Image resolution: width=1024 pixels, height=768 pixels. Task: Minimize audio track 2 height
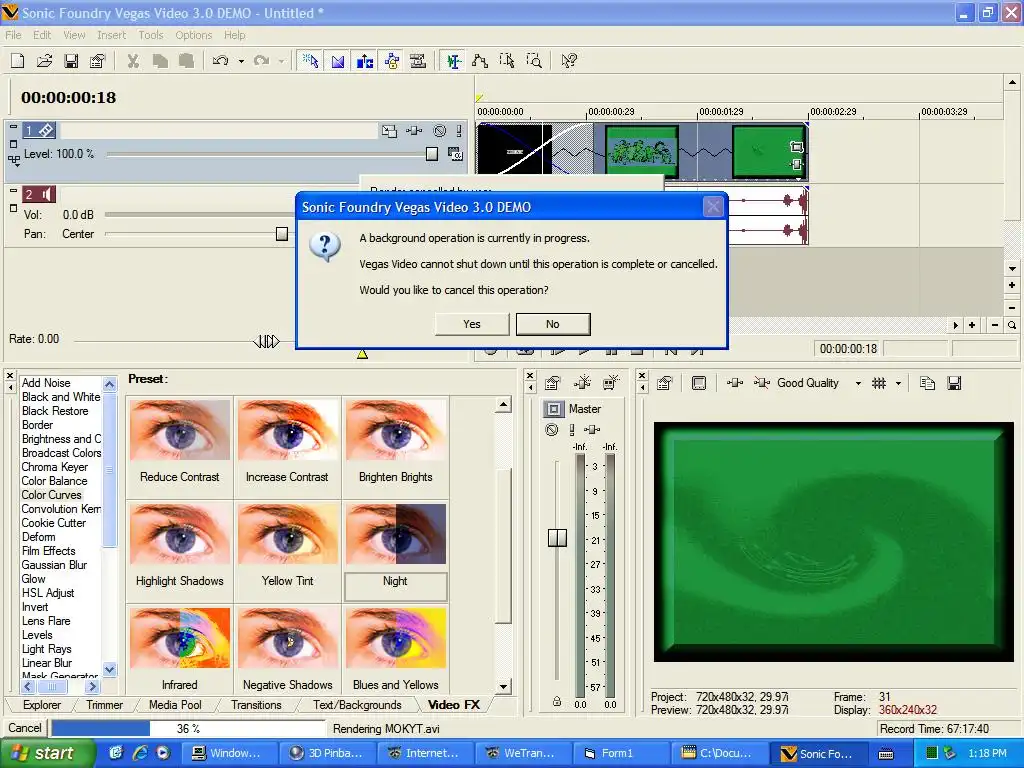[13, 191]
